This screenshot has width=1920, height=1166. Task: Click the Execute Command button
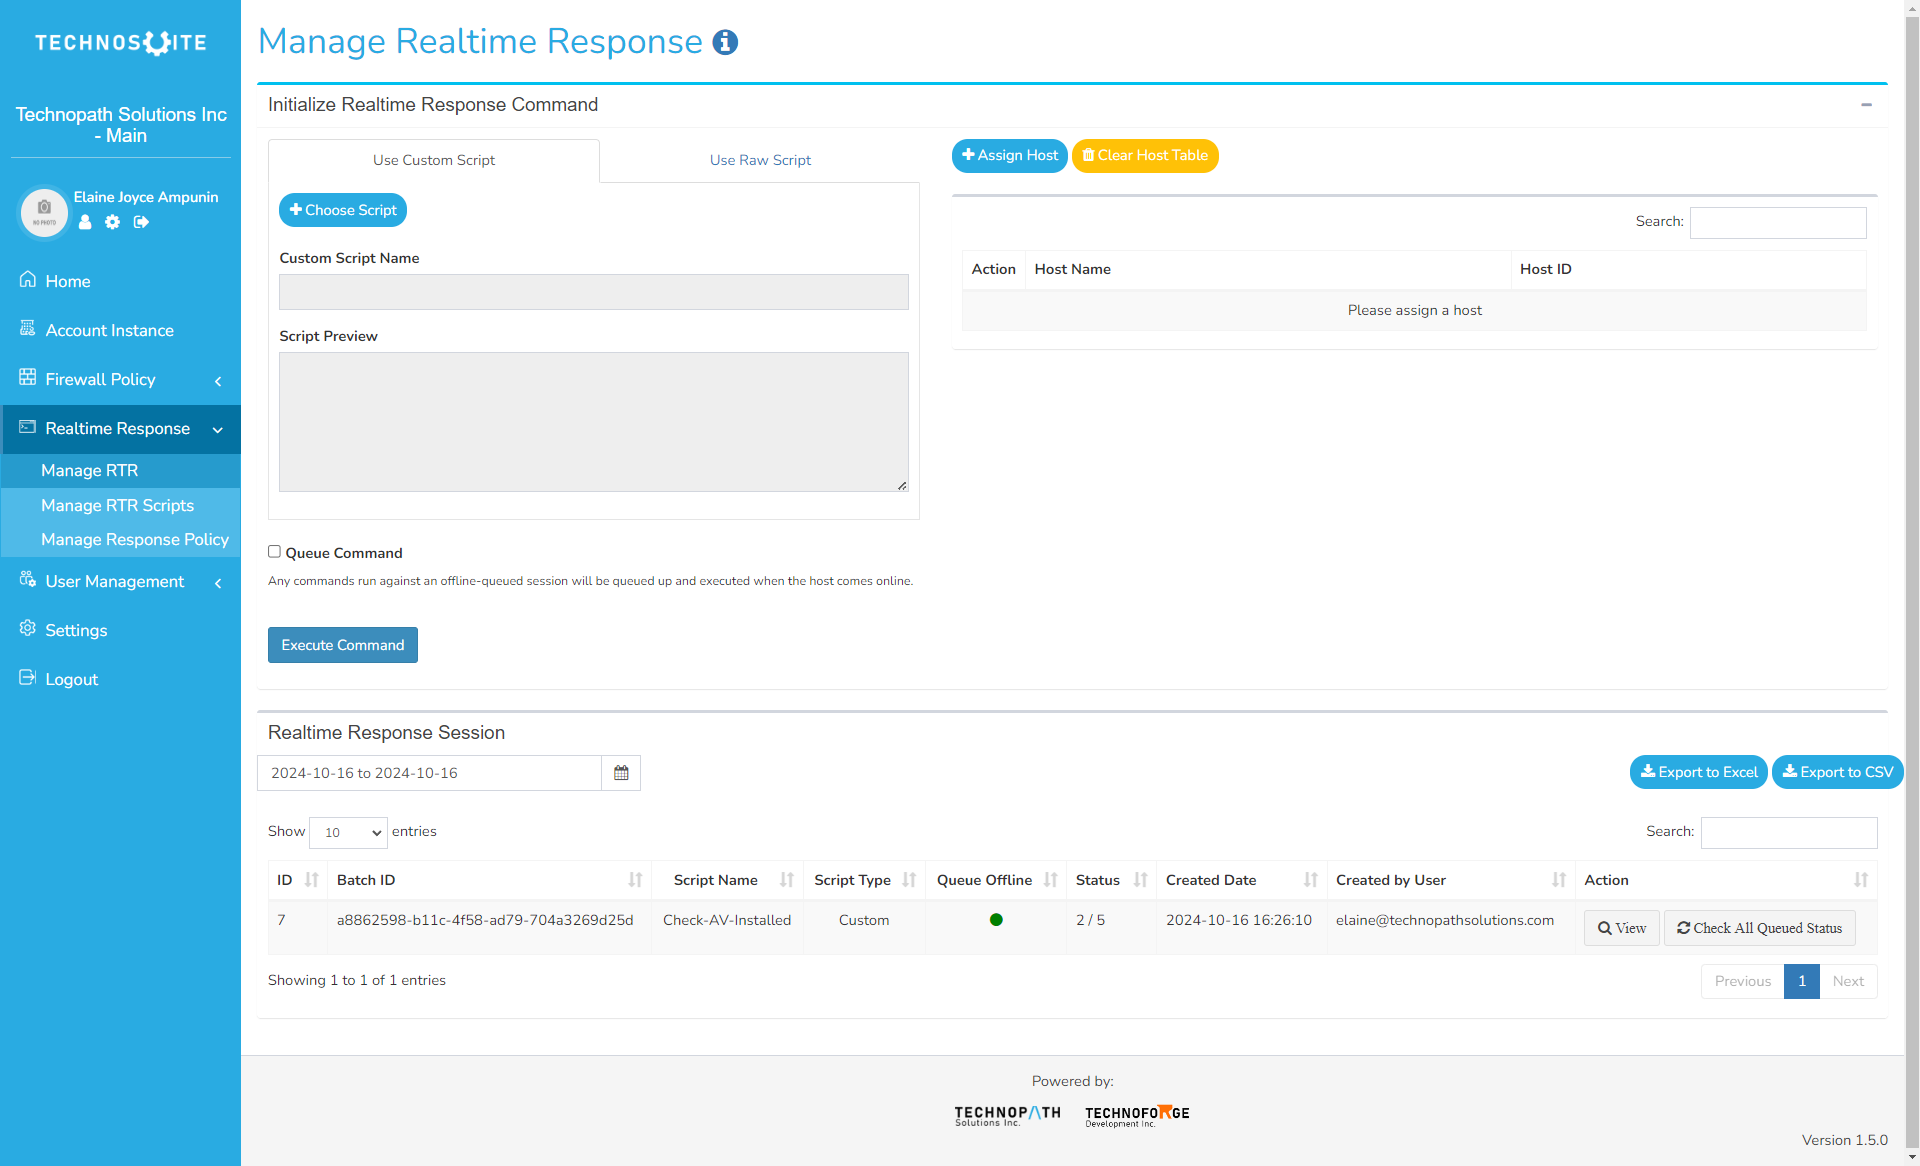(342, 645)
